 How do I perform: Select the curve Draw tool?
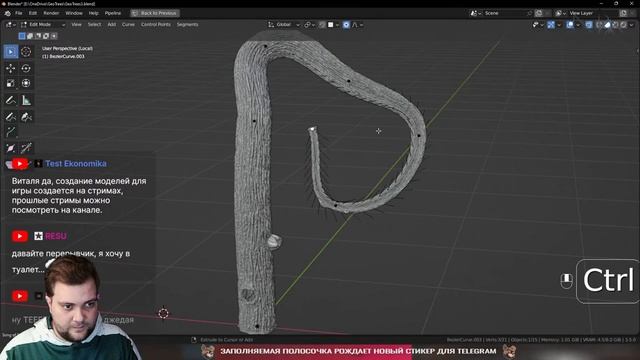(x=11, y=117)
